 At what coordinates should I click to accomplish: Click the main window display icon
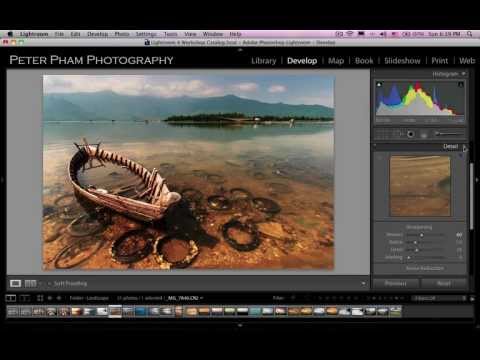11,298
